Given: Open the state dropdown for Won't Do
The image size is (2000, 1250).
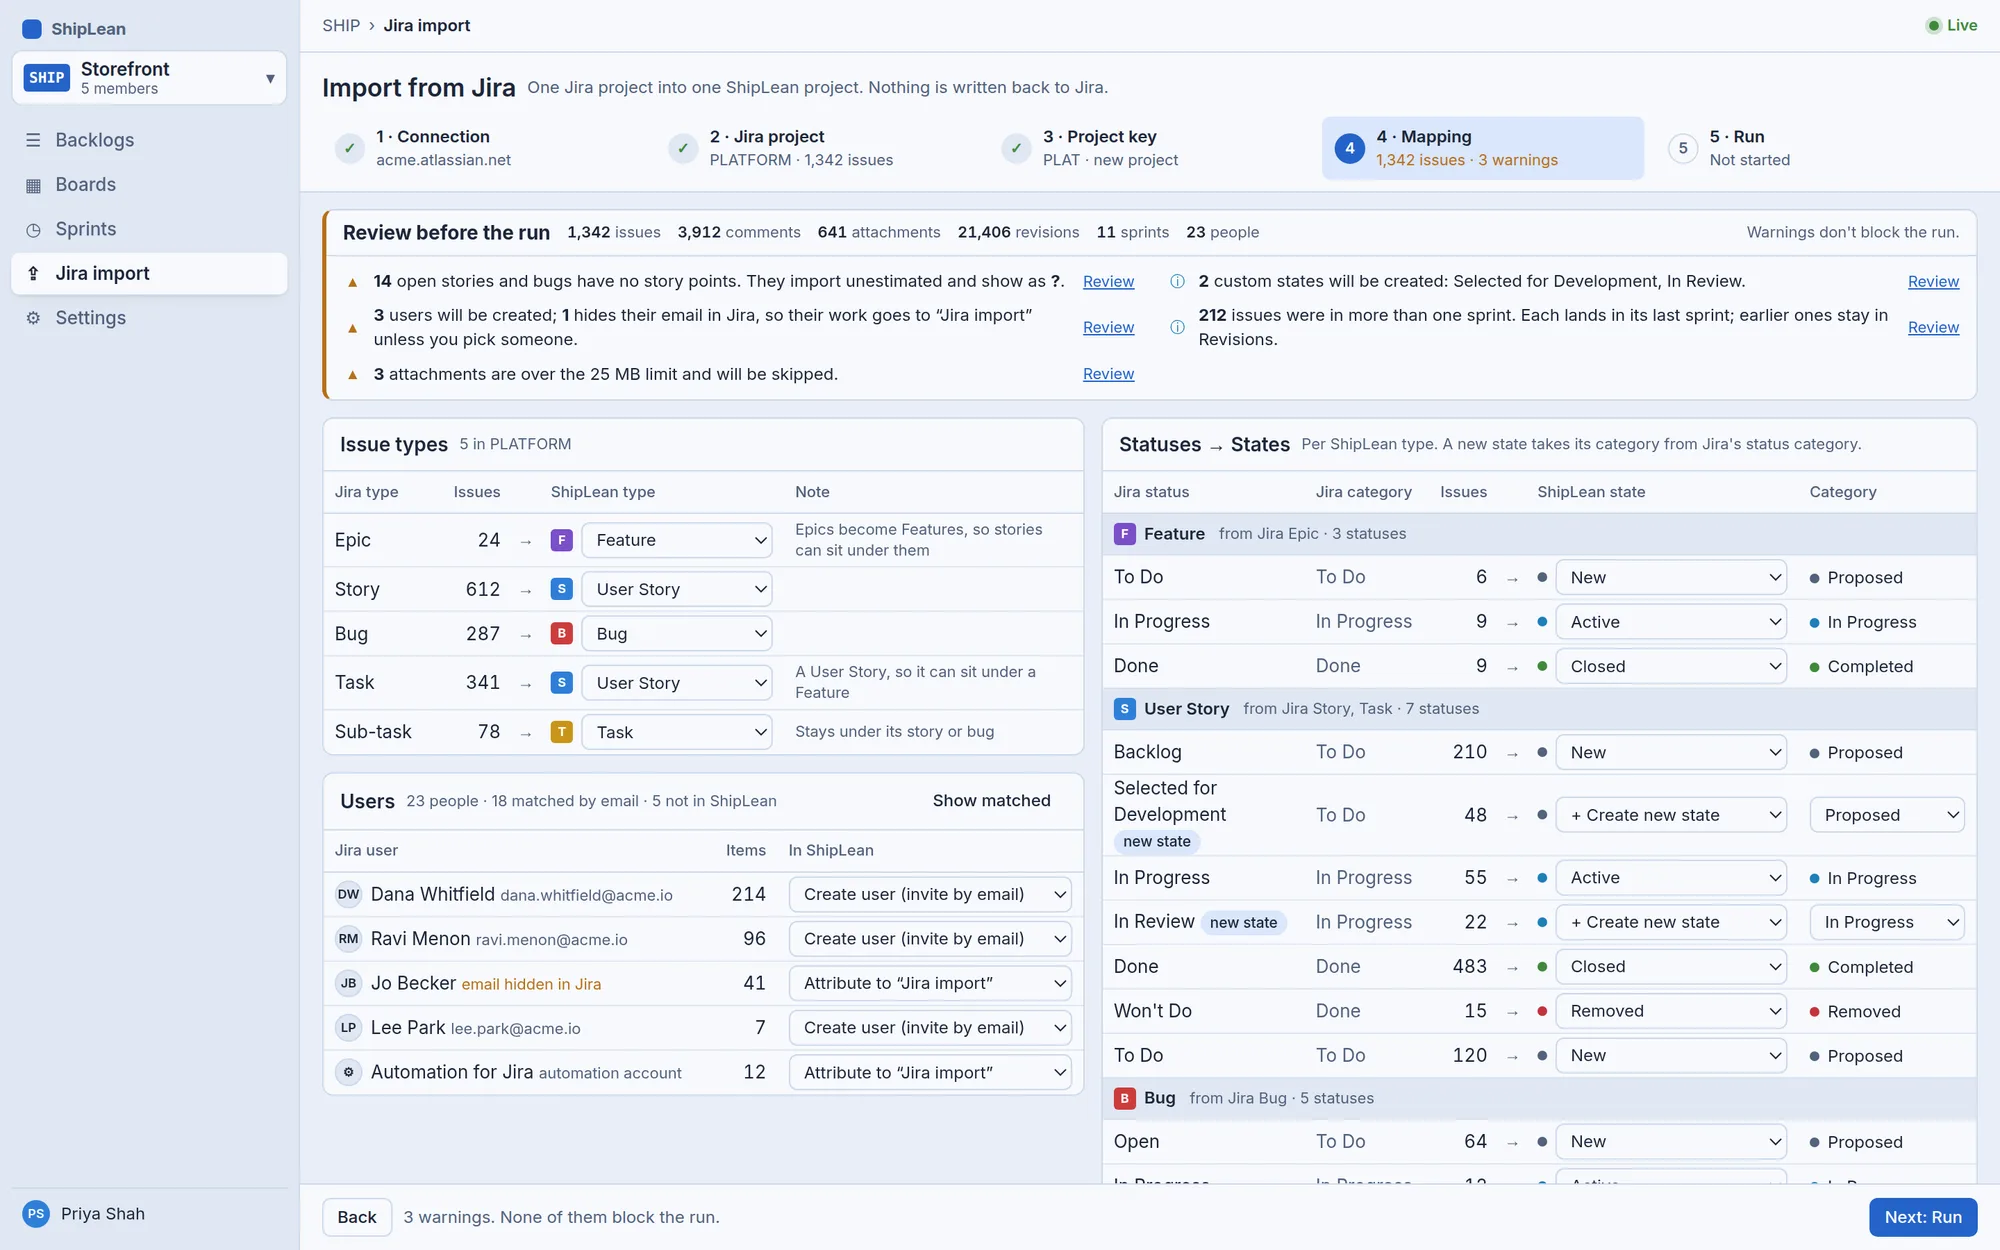Looking at the screenshot, I should coord(1671,1012).
